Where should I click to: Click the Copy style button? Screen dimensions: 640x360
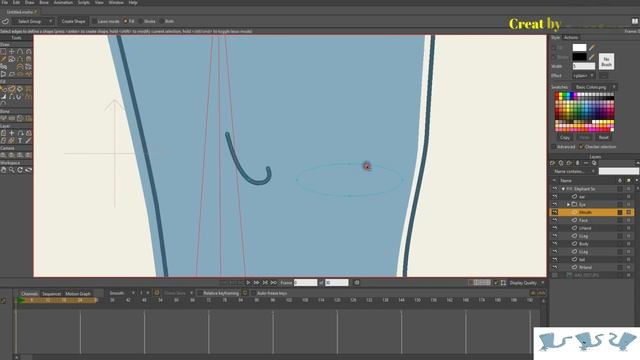pyautogui.click(x=565, y=138)
